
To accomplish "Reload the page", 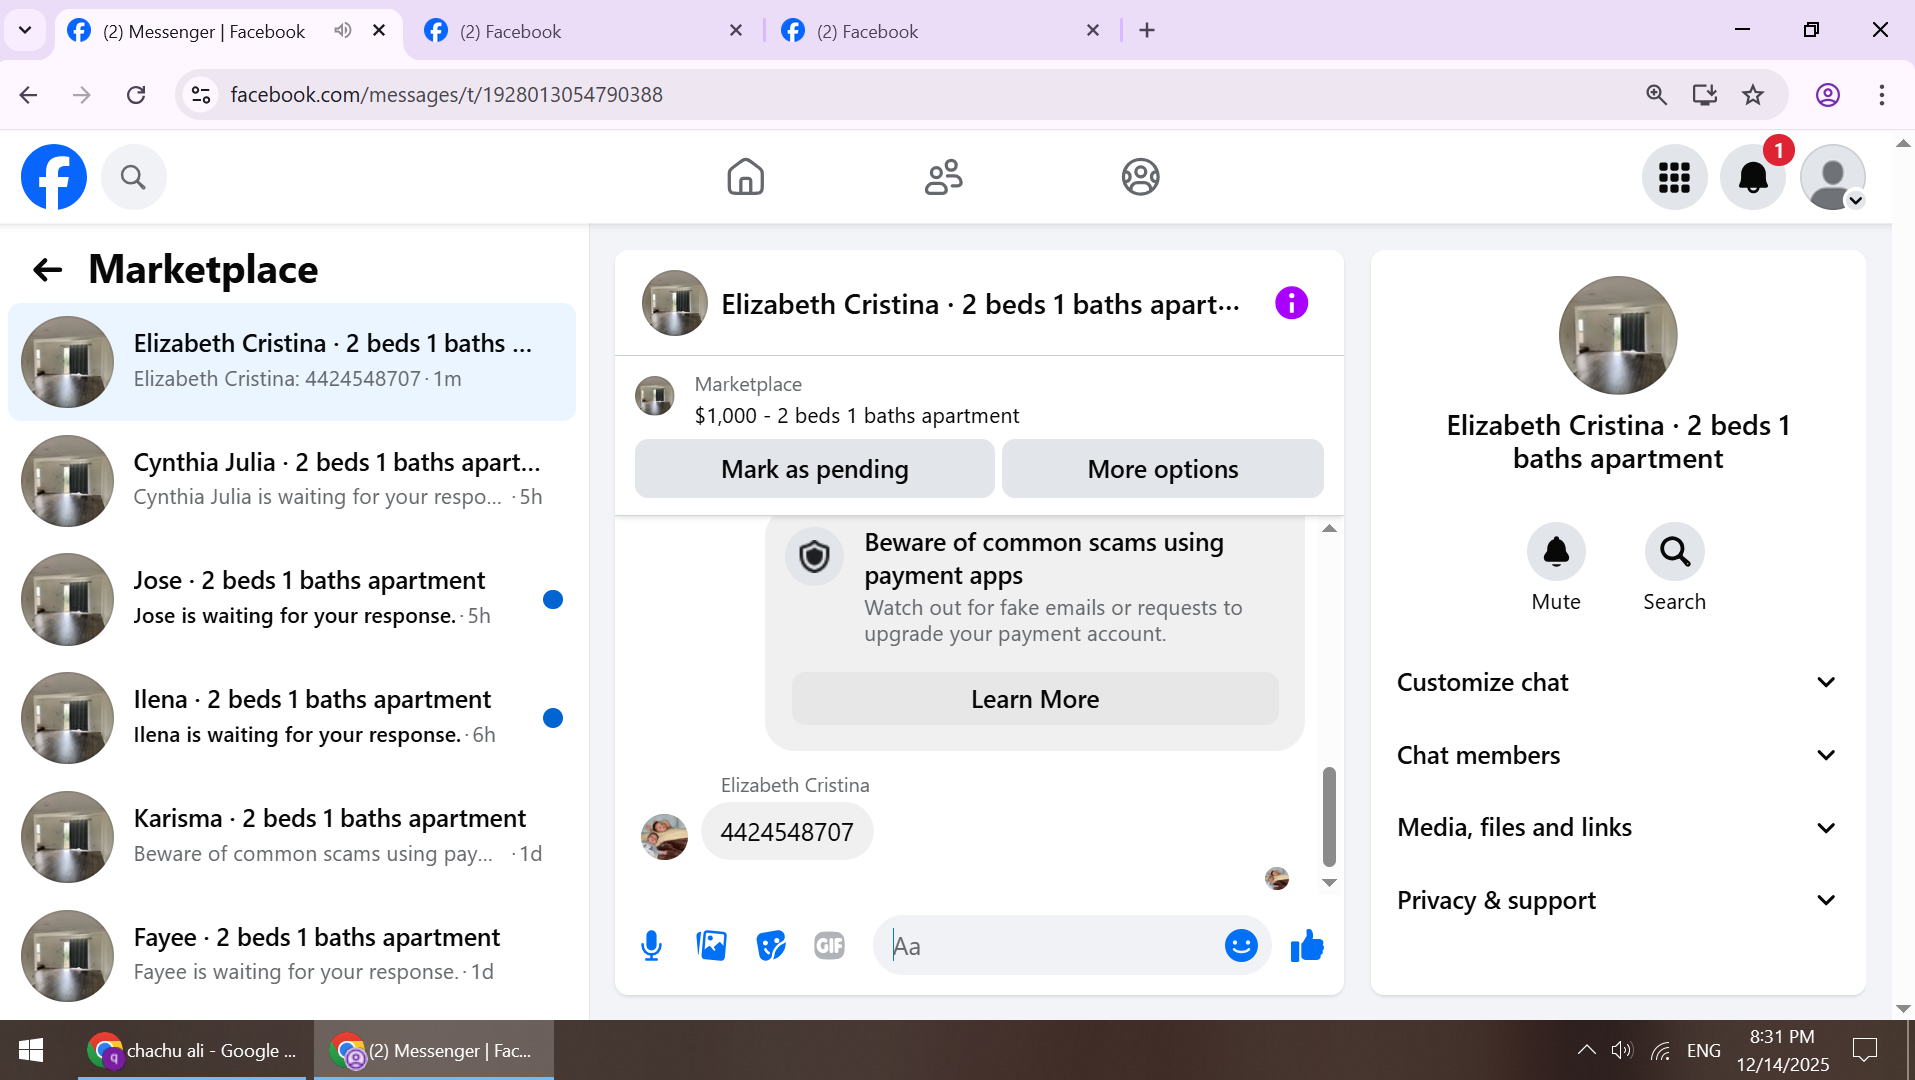I will point(136,95).
